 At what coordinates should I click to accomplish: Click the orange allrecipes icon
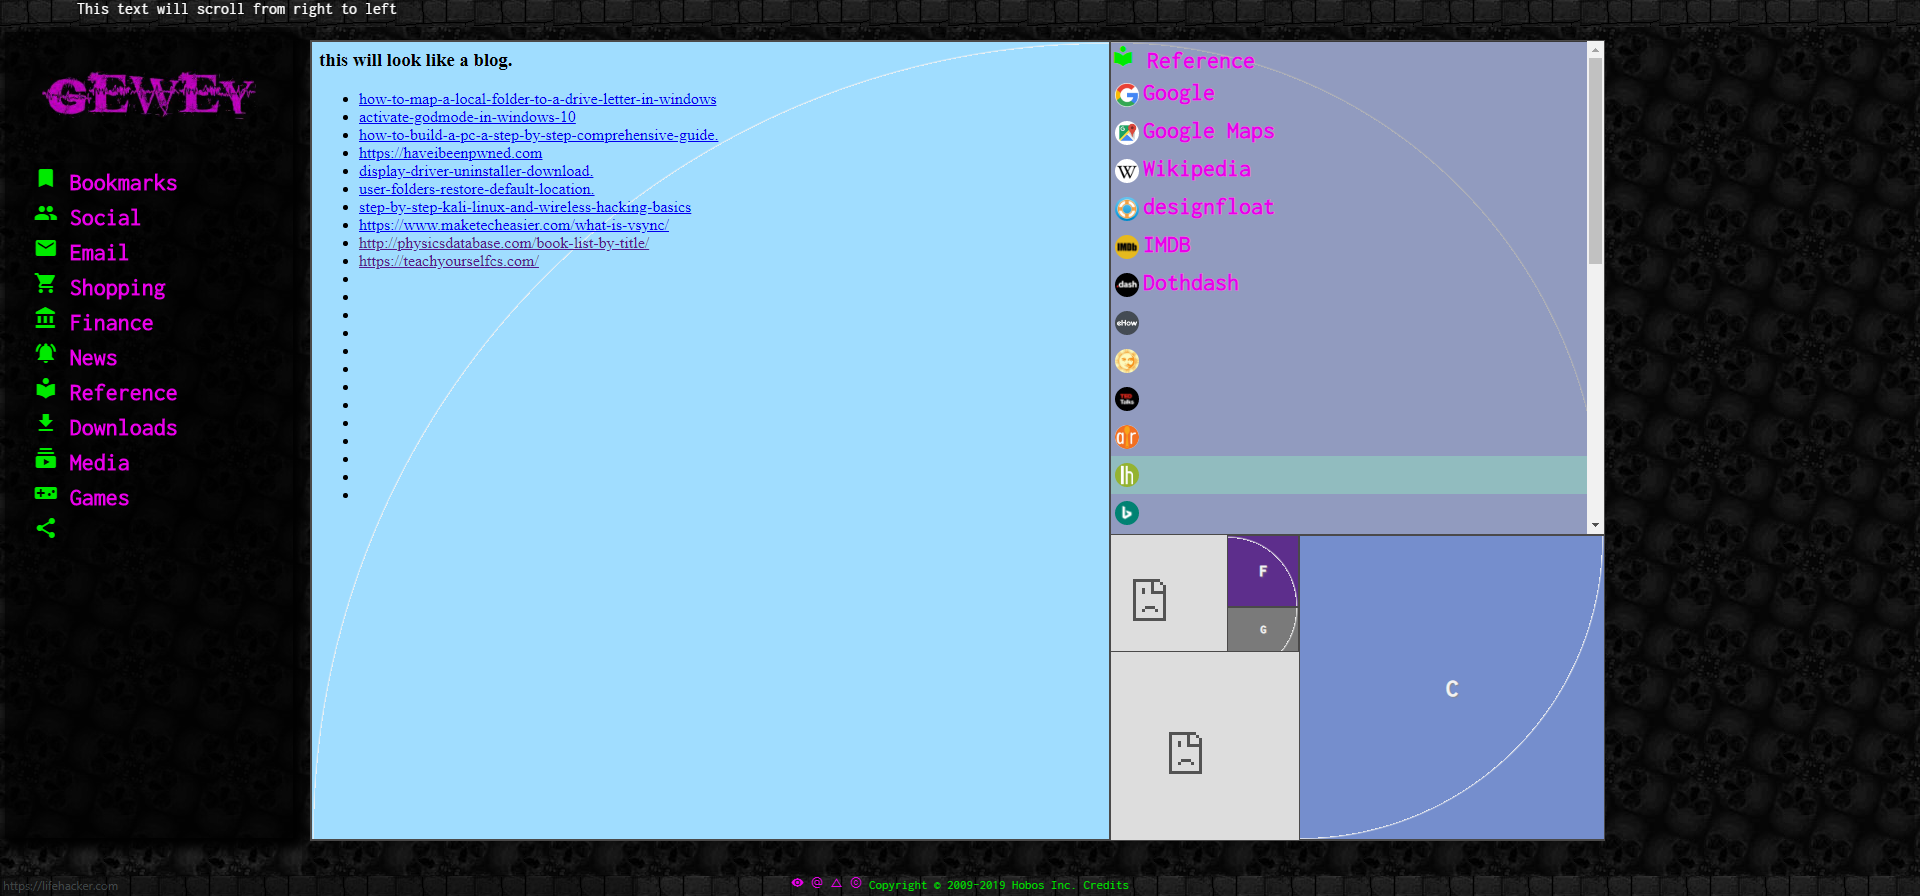pyautogui.click(x=1127, y=437)
